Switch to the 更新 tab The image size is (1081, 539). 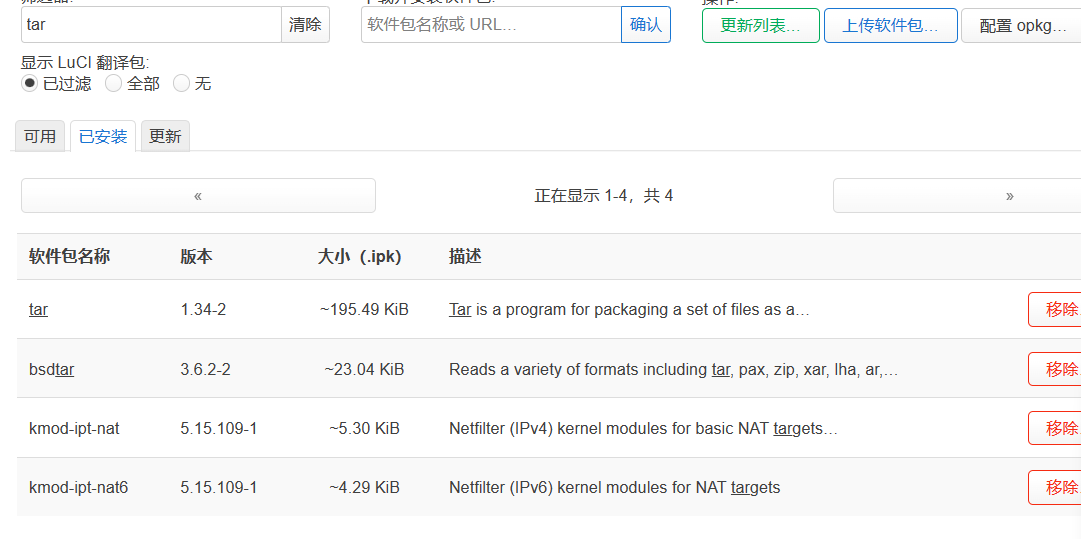click(165, 136)
